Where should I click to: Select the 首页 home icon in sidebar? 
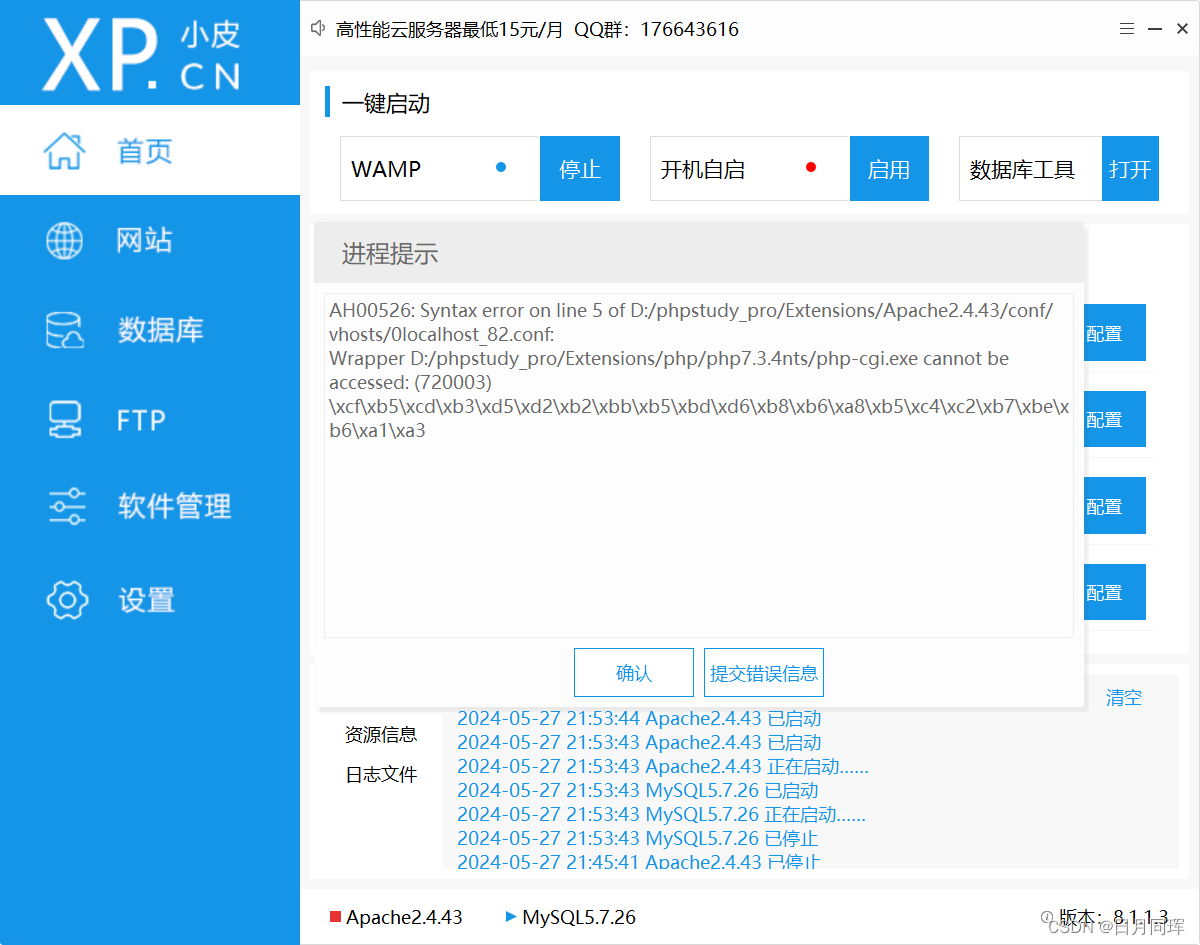pyautogui.click(x=64, y=150)
